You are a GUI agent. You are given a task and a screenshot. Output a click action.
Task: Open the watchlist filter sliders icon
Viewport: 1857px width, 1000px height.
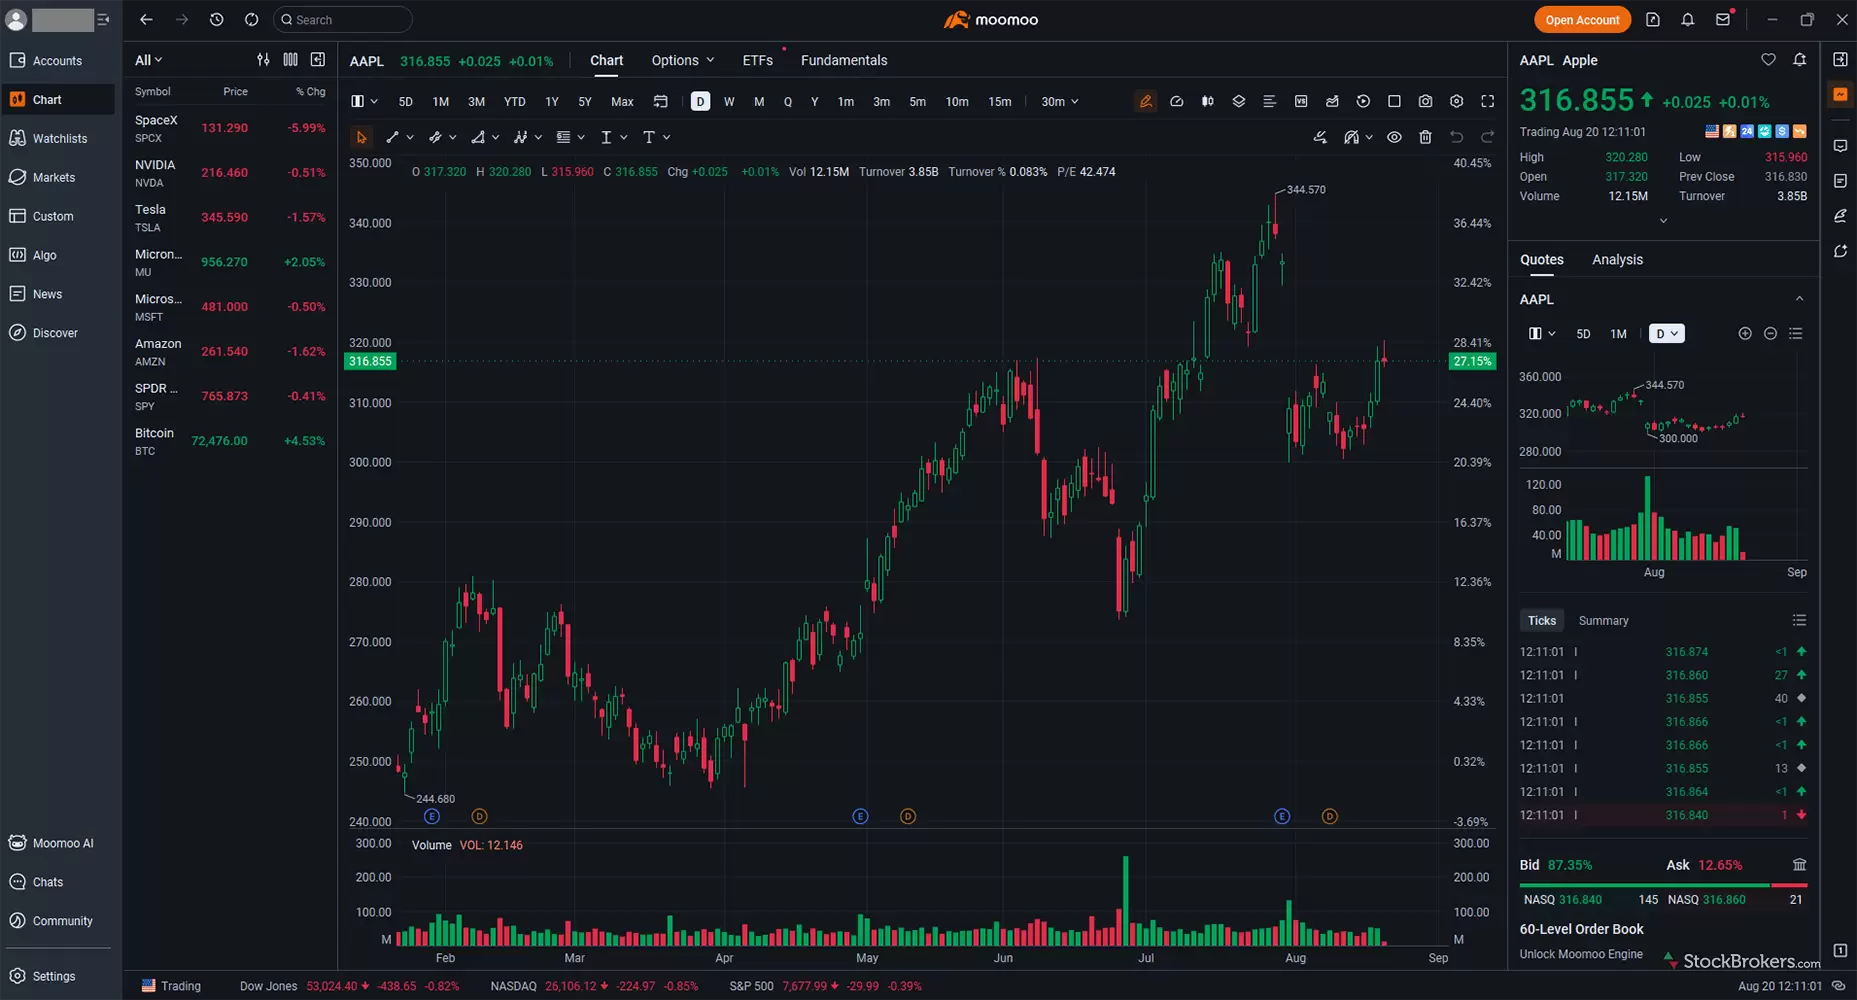[x=263, y=60]
